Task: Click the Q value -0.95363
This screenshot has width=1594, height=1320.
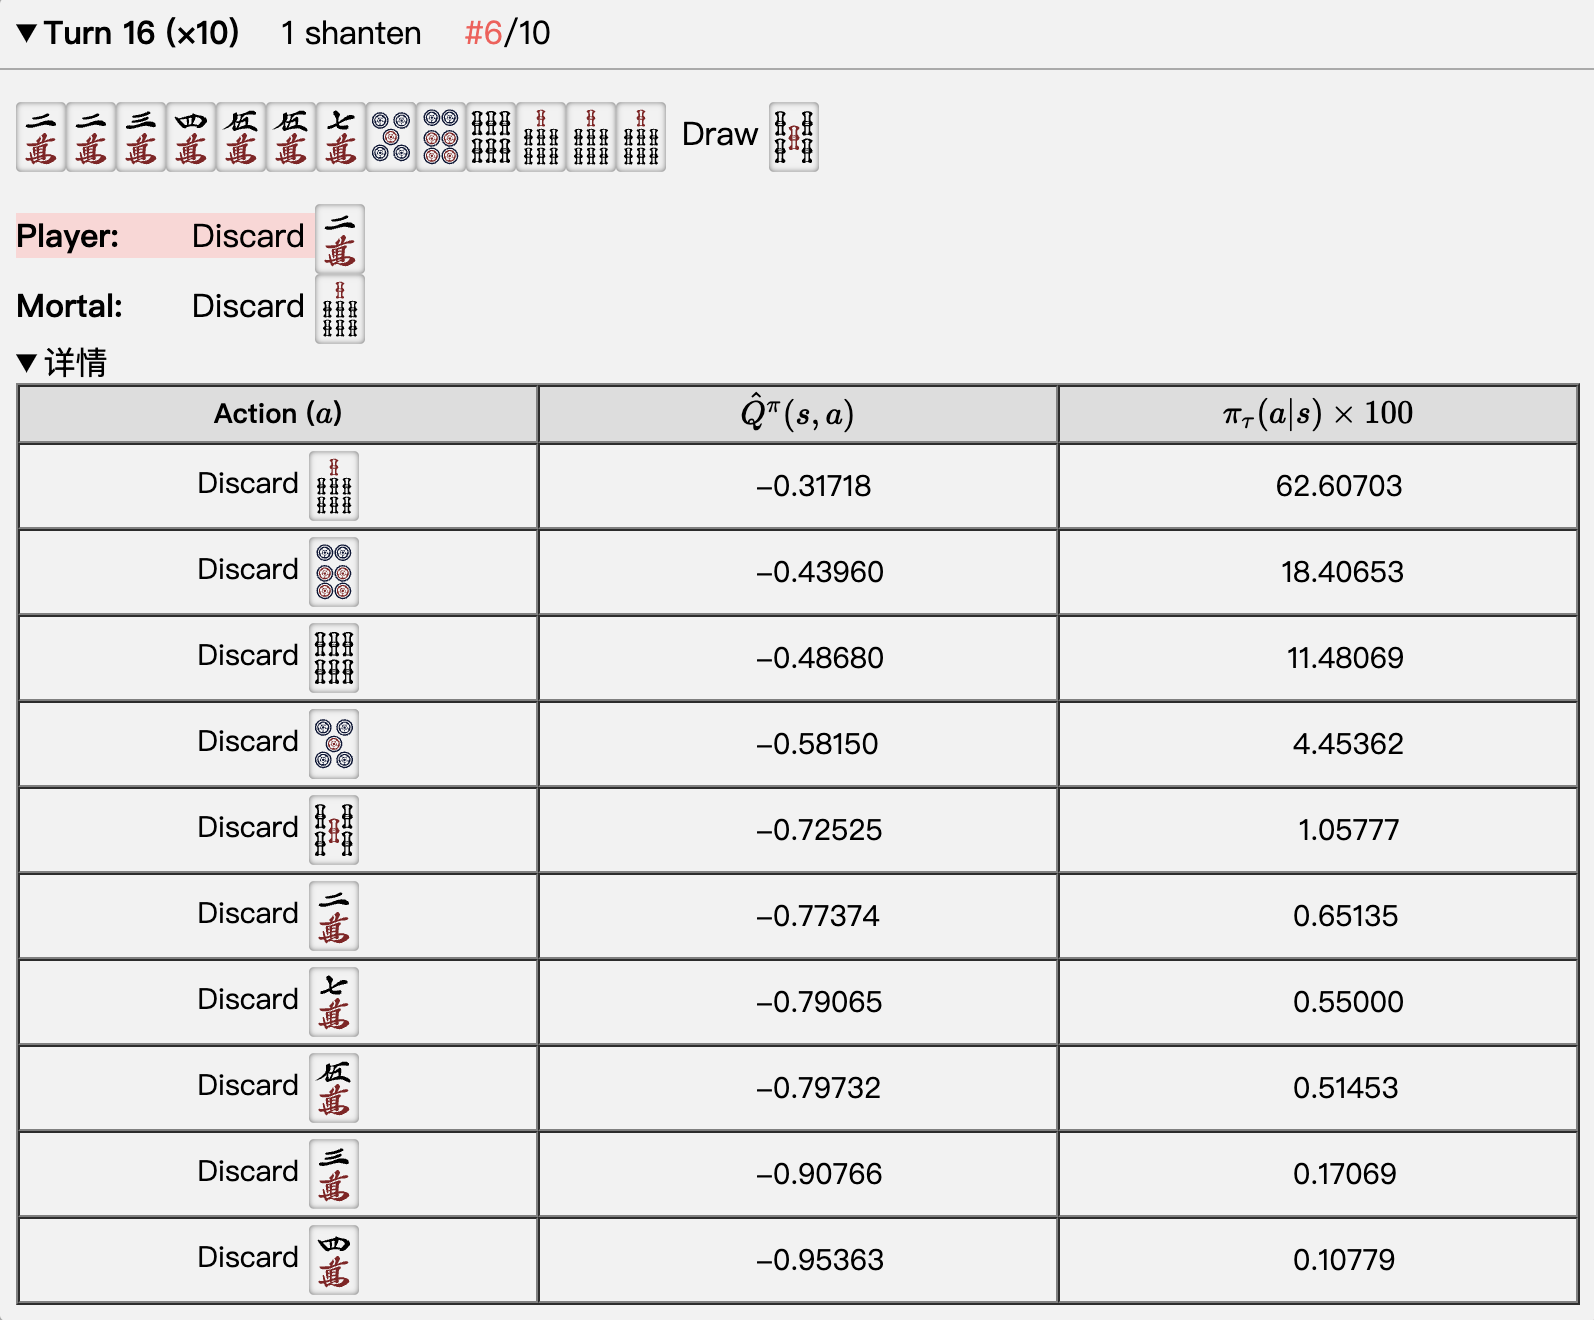Action: 820,1260
